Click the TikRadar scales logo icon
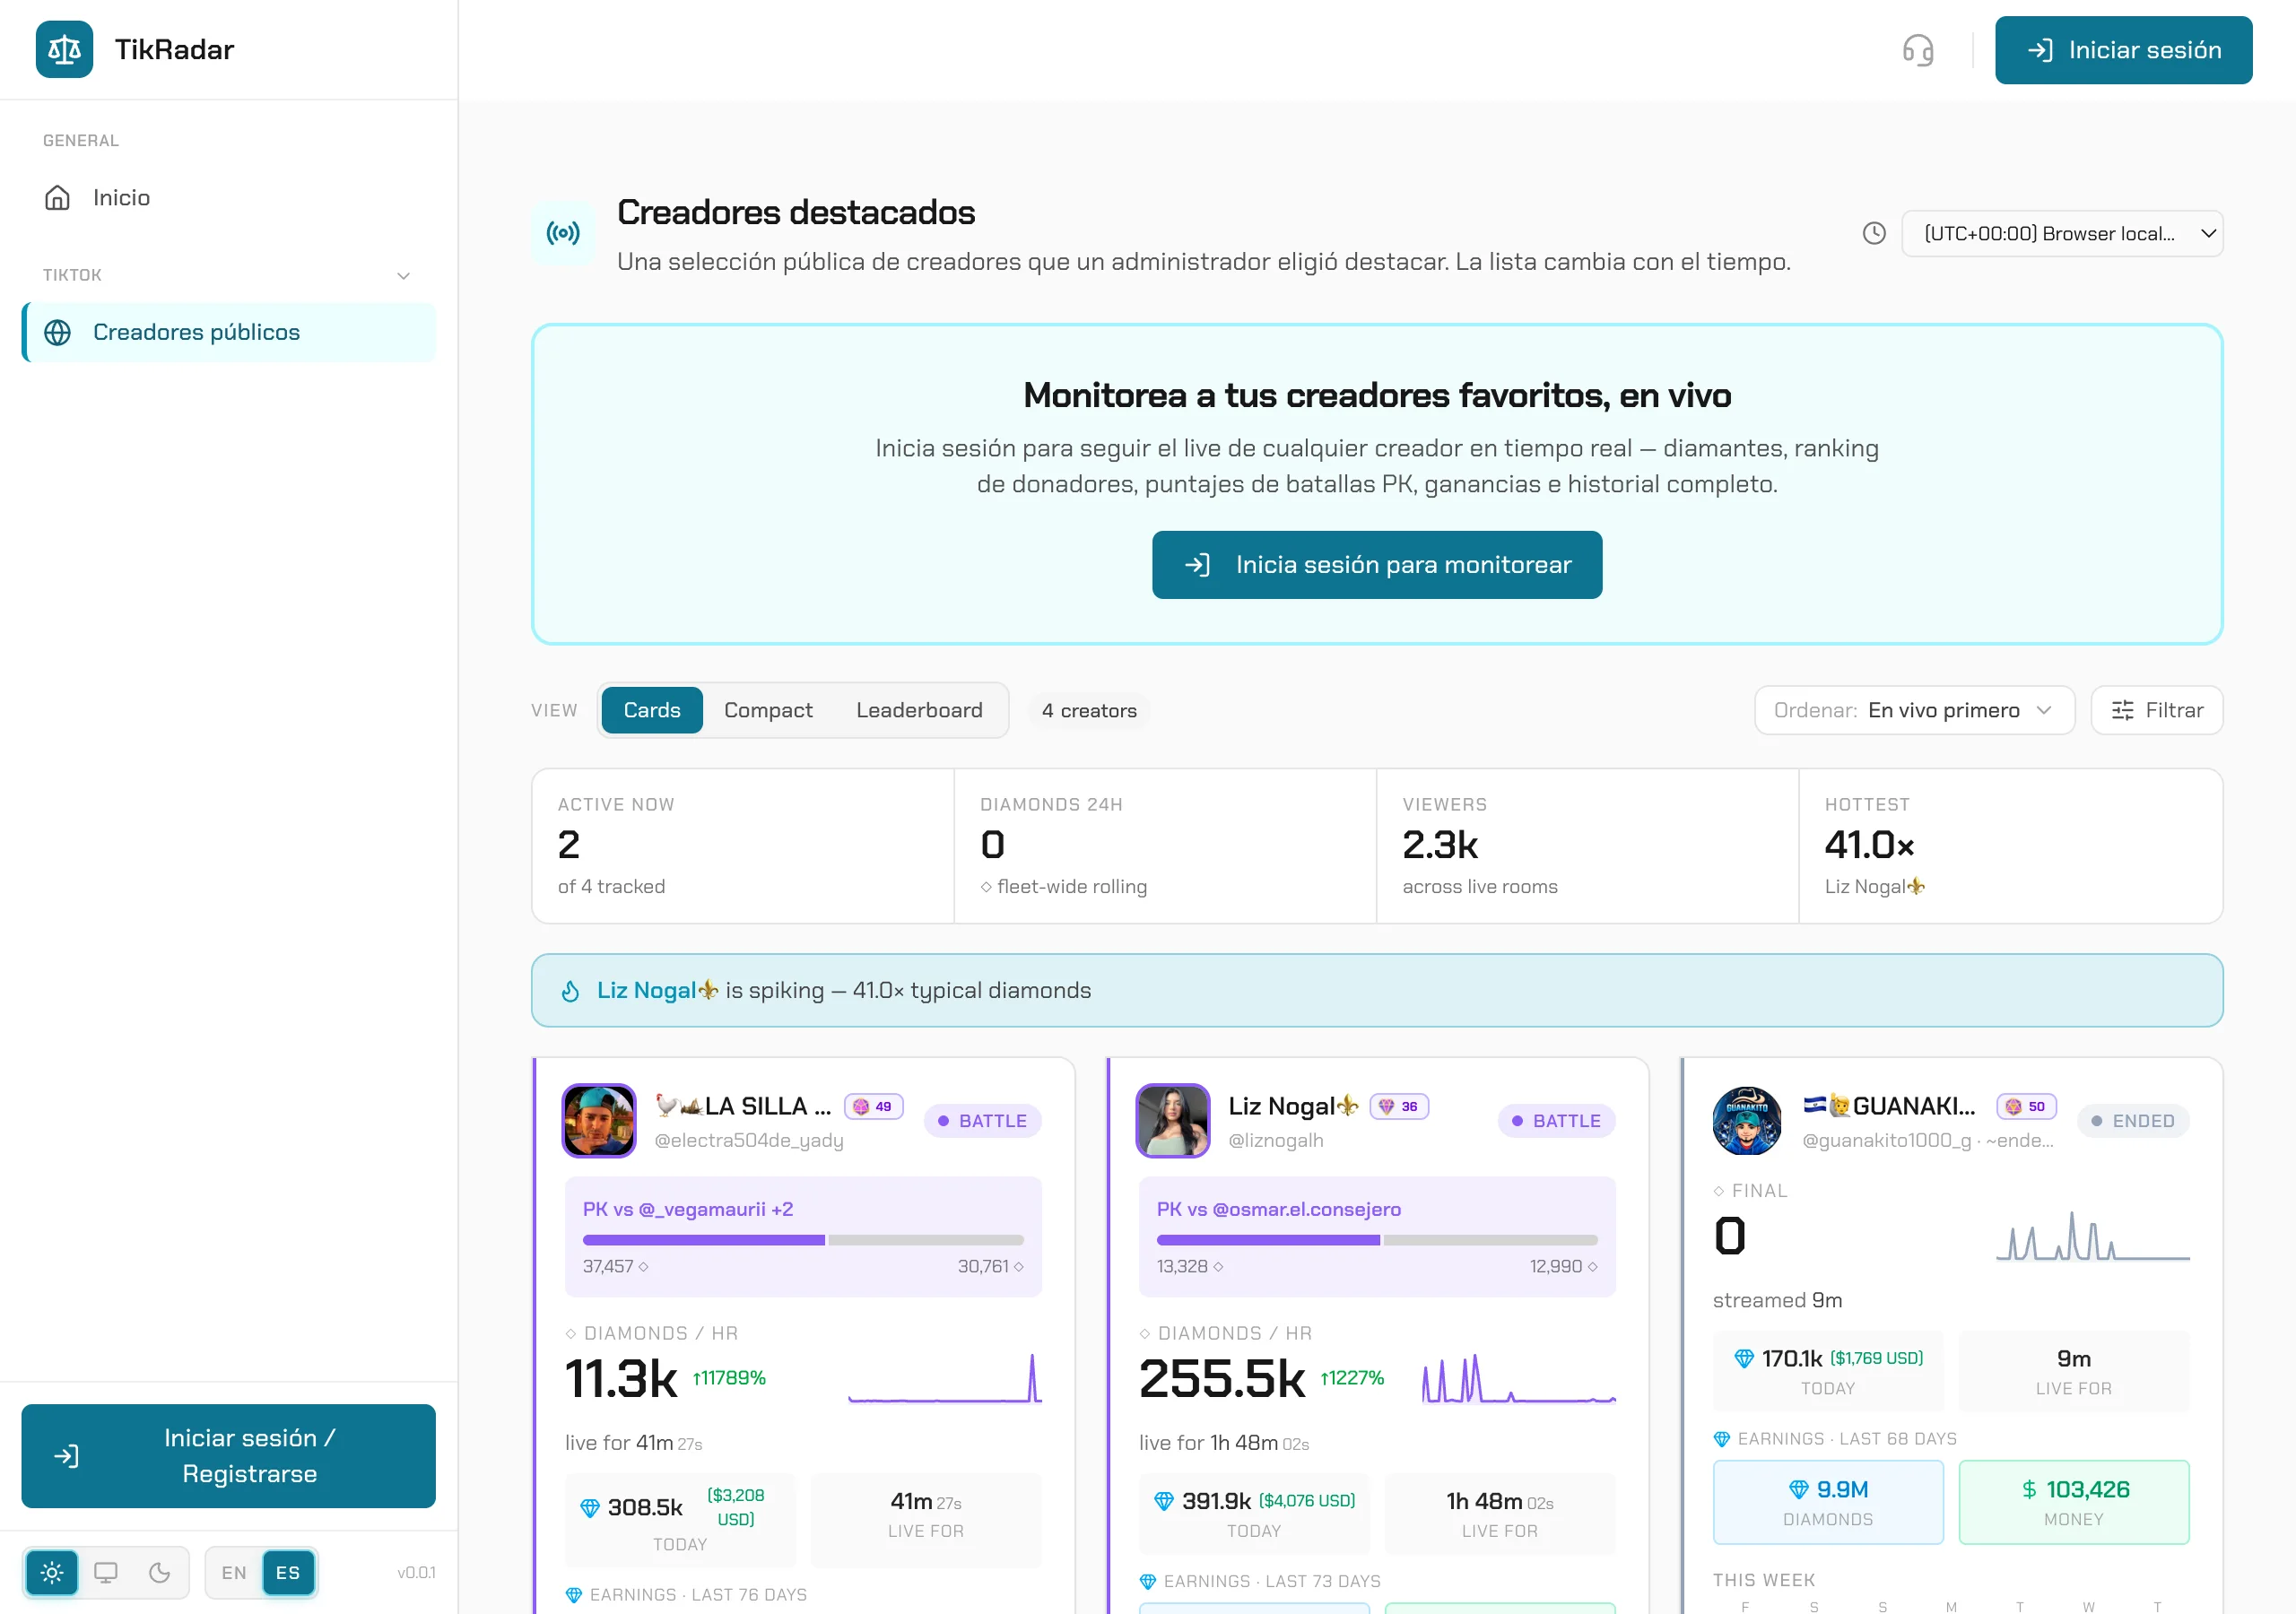 [64, 49]
